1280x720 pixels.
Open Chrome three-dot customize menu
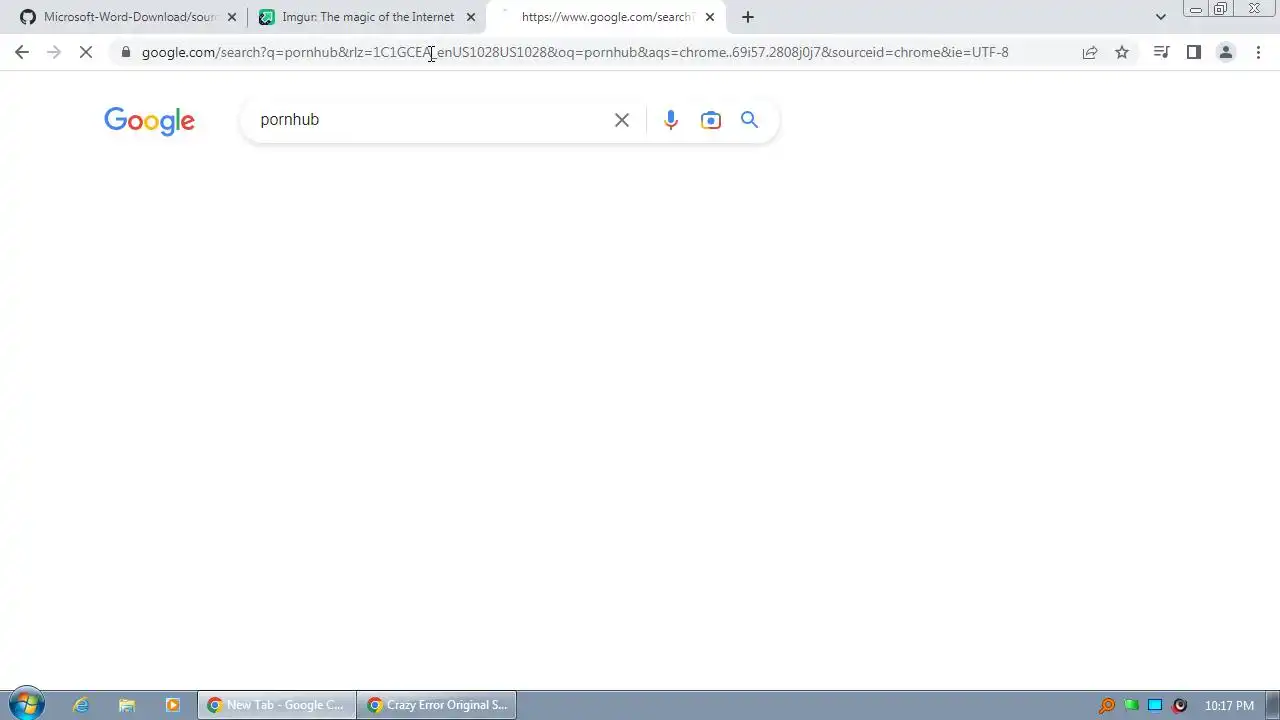tap(1258, 52)
